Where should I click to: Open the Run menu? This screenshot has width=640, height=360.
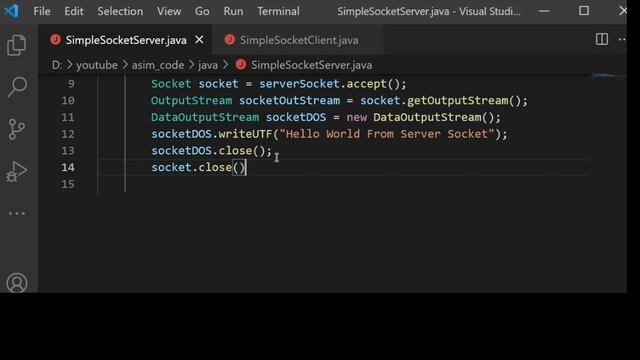click(233, 11)
